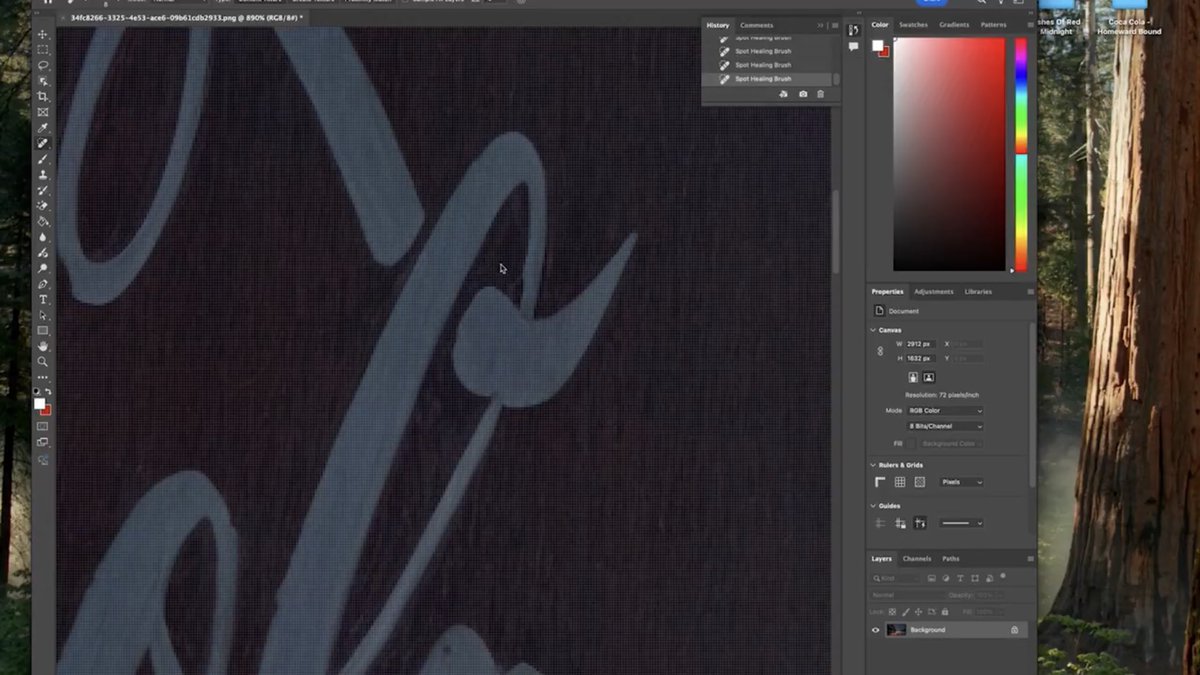This screenshot has width=1200, height=675.
Task: Open the 8 Bits/Channel dropdown
Action: [946, 426]
